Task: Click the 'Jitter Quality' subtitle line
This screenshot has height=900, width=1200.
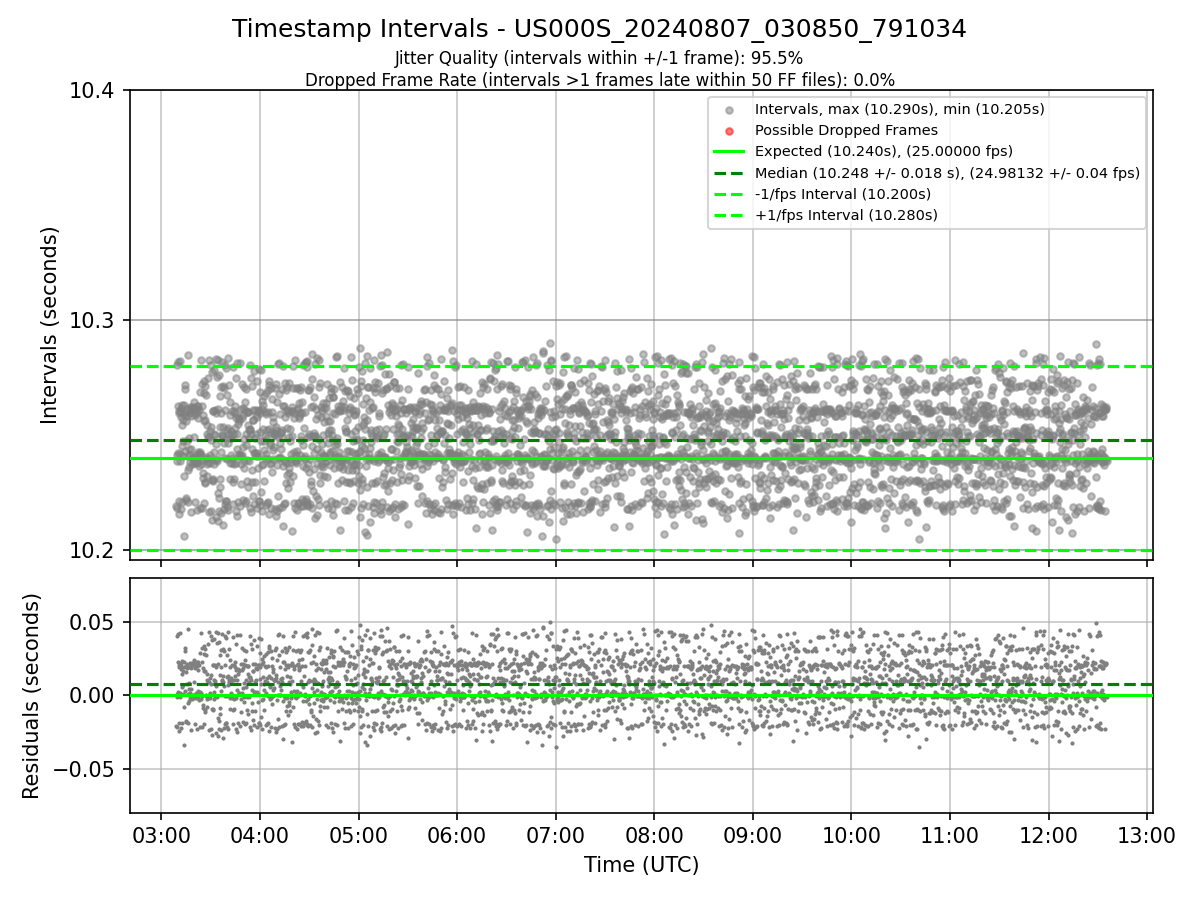Action: coord(599,58)
